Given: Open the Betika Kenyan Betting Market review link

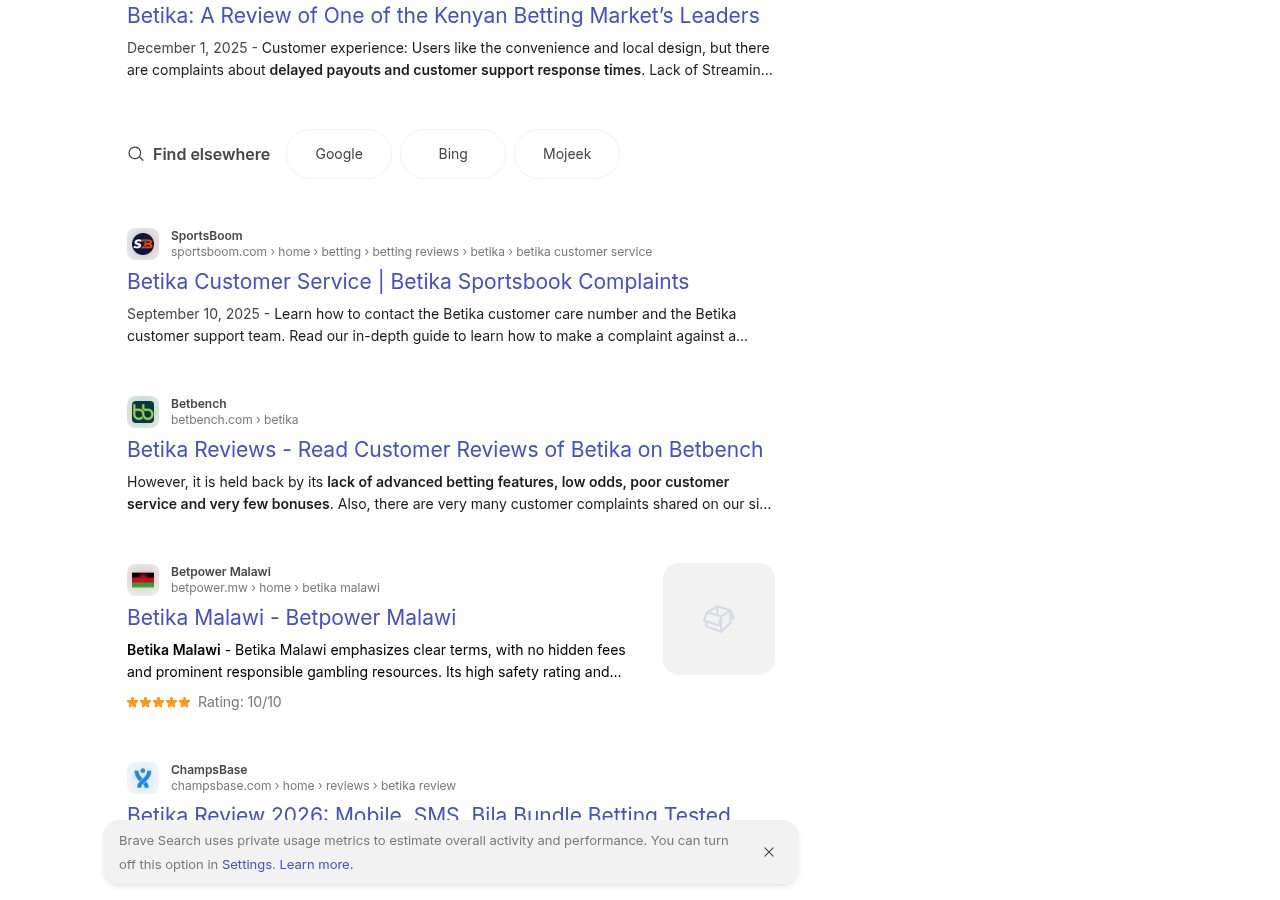Looking at the screenshot, I should 443,16.
